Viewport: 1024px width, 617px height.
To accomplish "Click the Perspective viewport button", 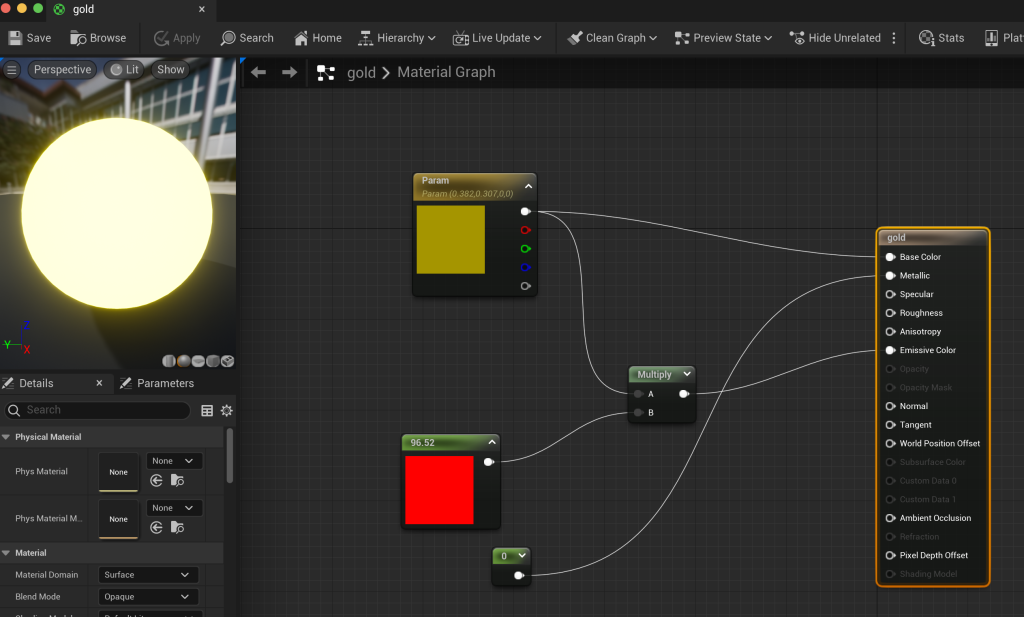I will click(62, 70).
